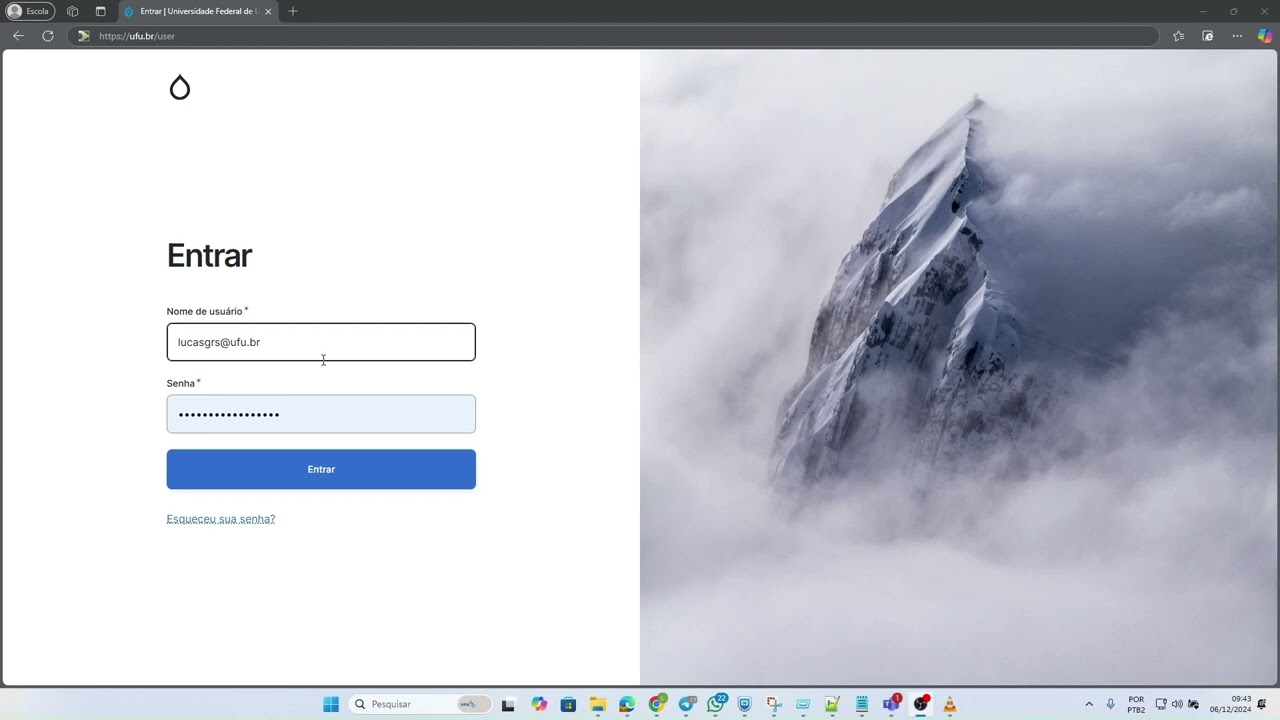
Task: Click the microphone tray icon
Action: tap(1110, 704)
